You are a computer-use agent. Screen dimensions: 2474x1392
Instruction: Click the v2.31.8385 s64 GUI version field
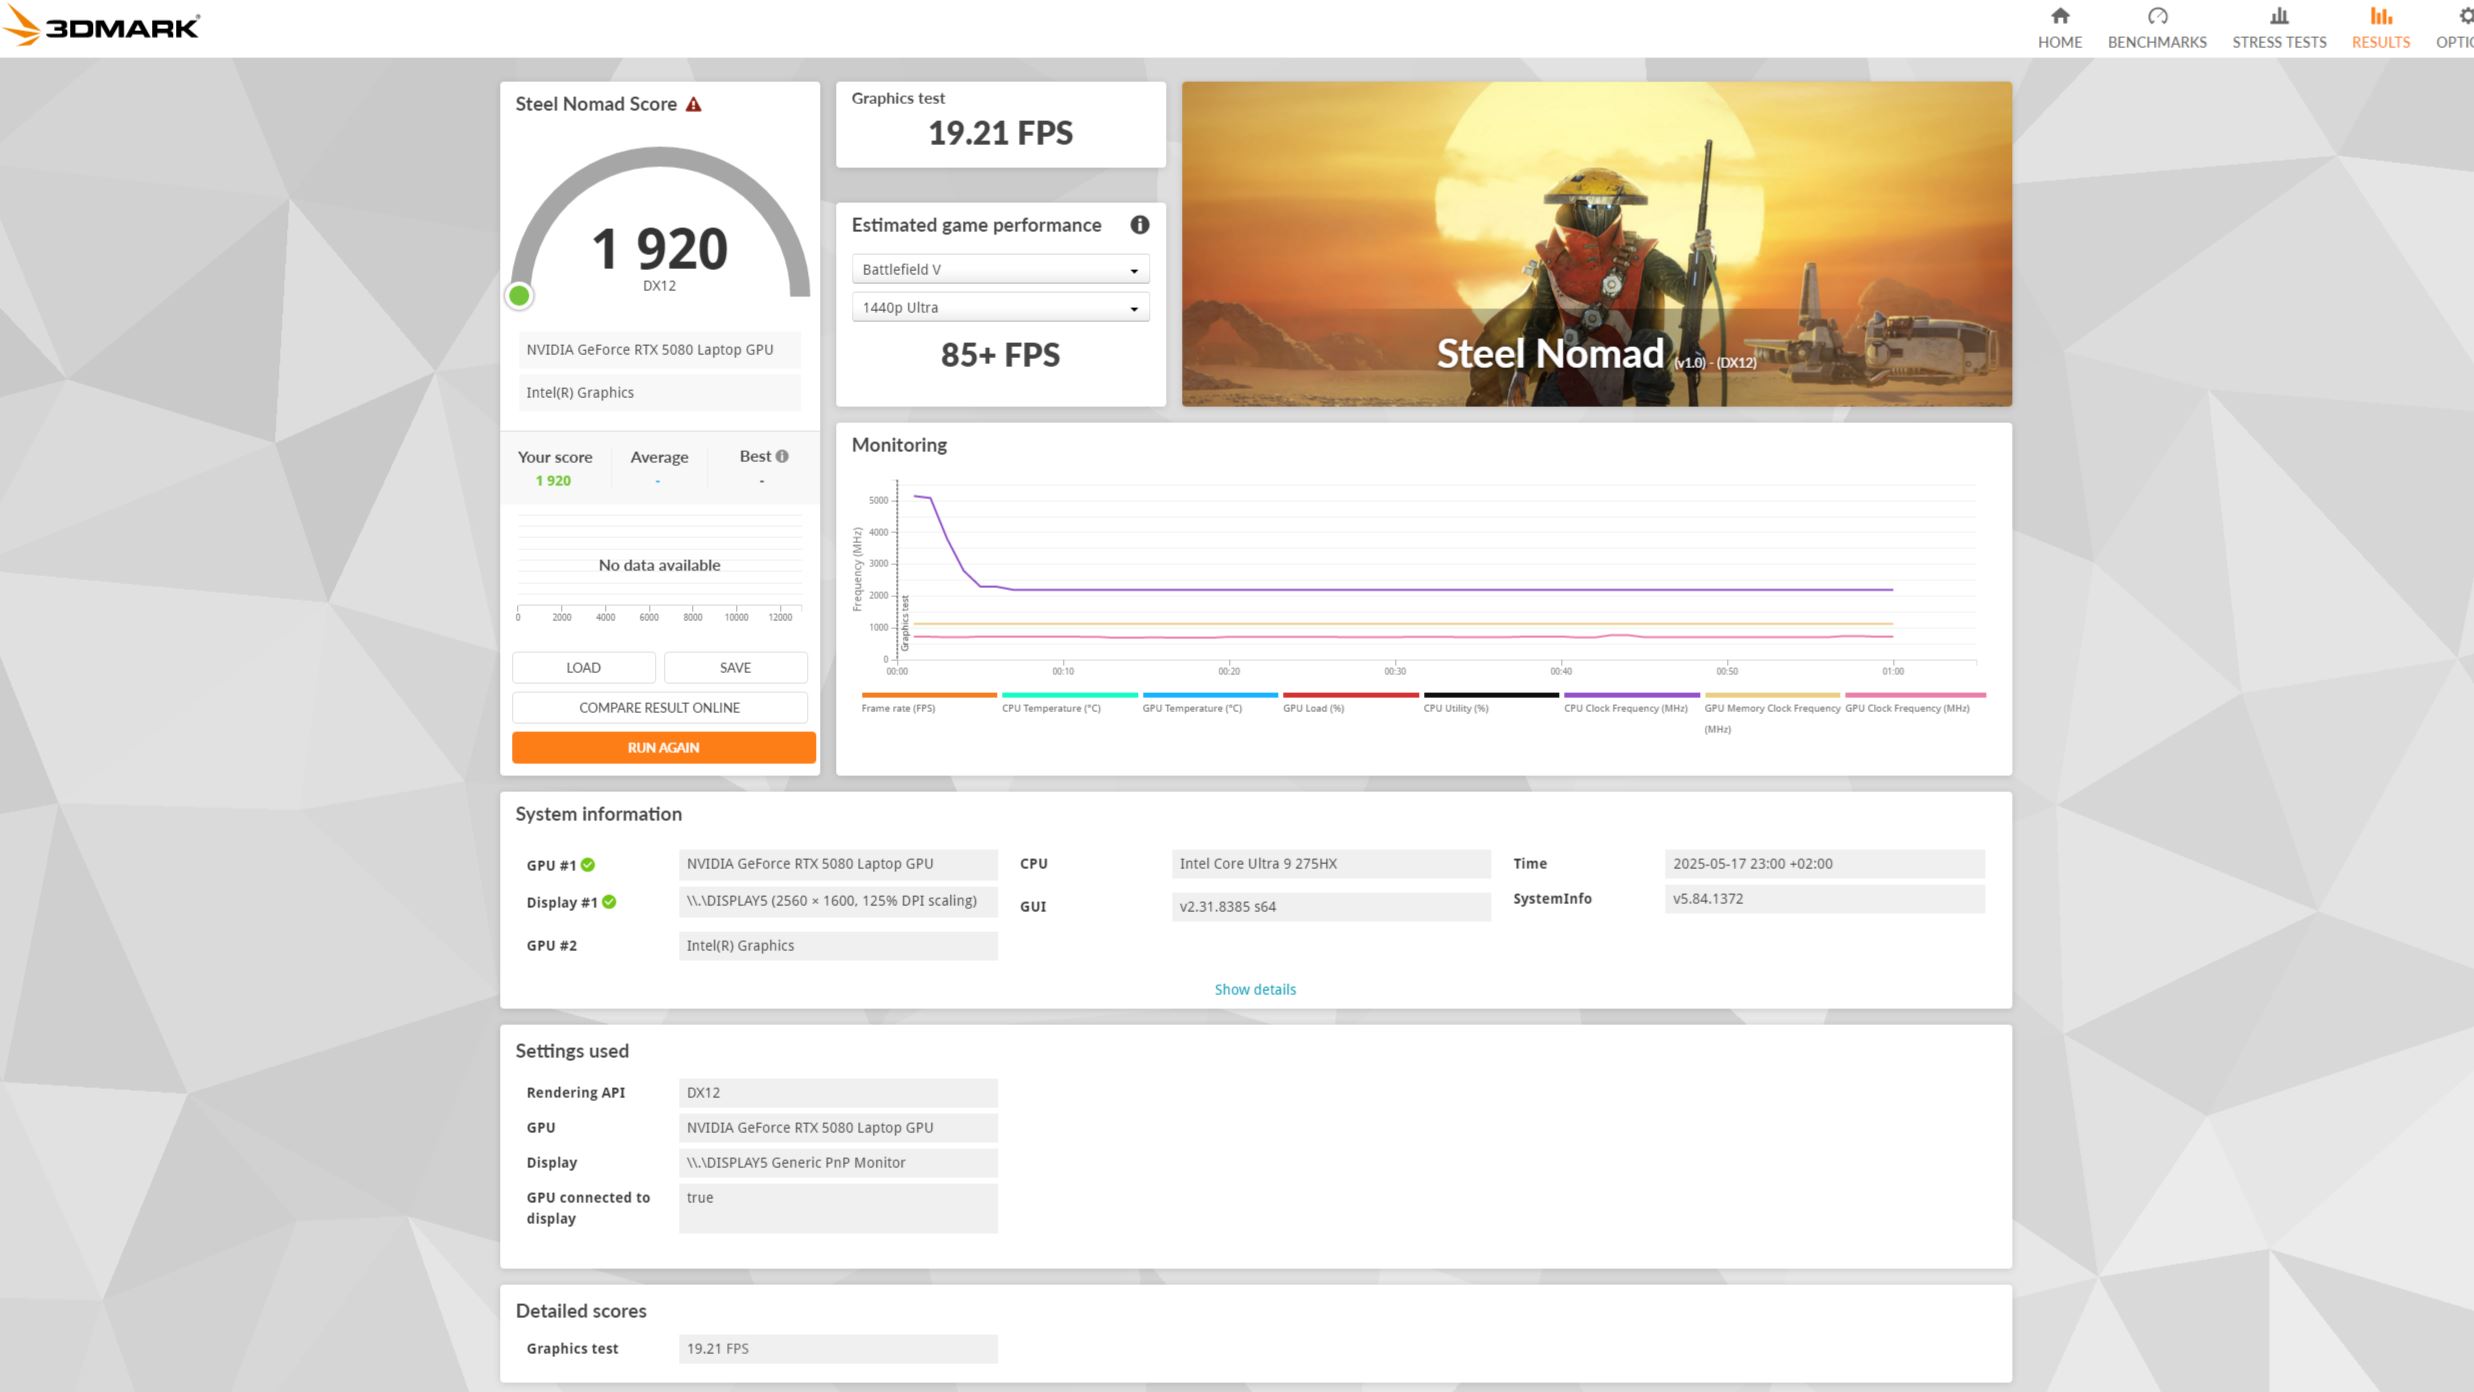pyautogui.click(x=1331, y=907)
